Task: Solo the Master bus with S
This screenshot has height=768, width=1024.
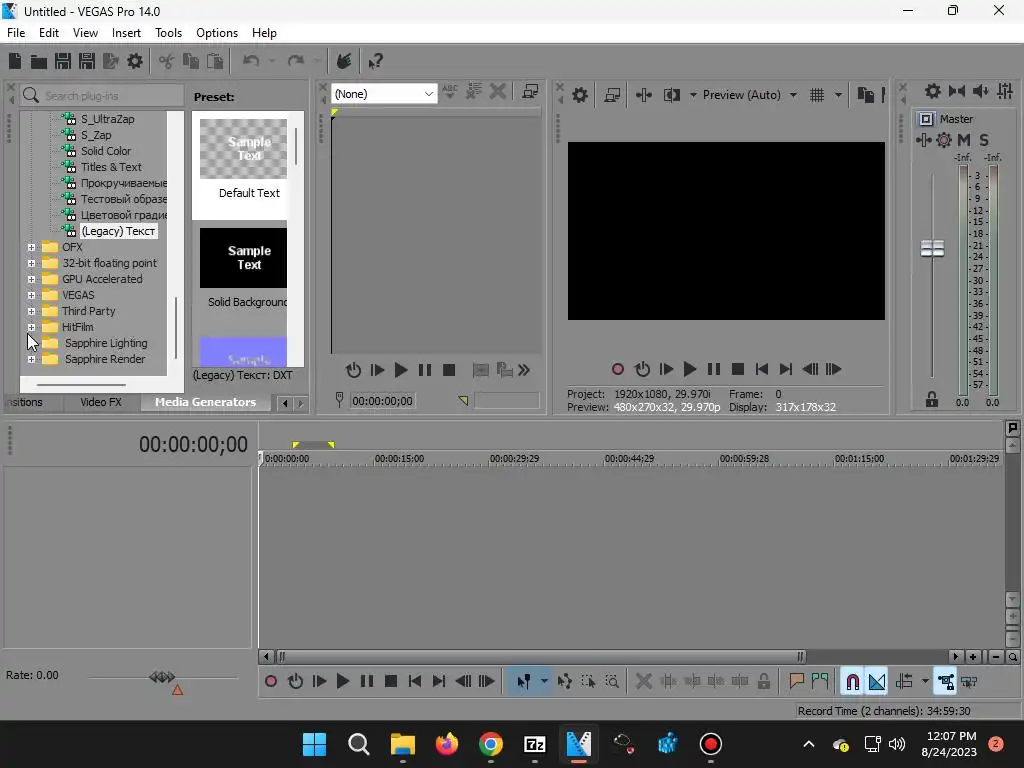Action: click(x=984, y=140)
